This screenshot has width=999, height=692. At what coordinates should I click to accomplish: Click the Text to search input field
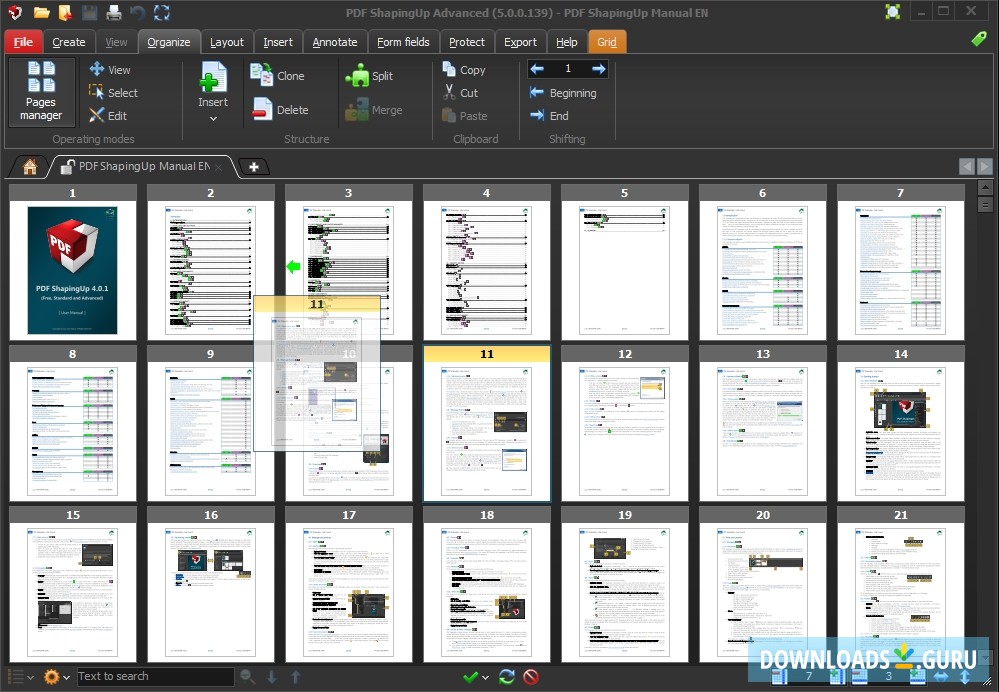pyautogui.click(x=155, y=676)
